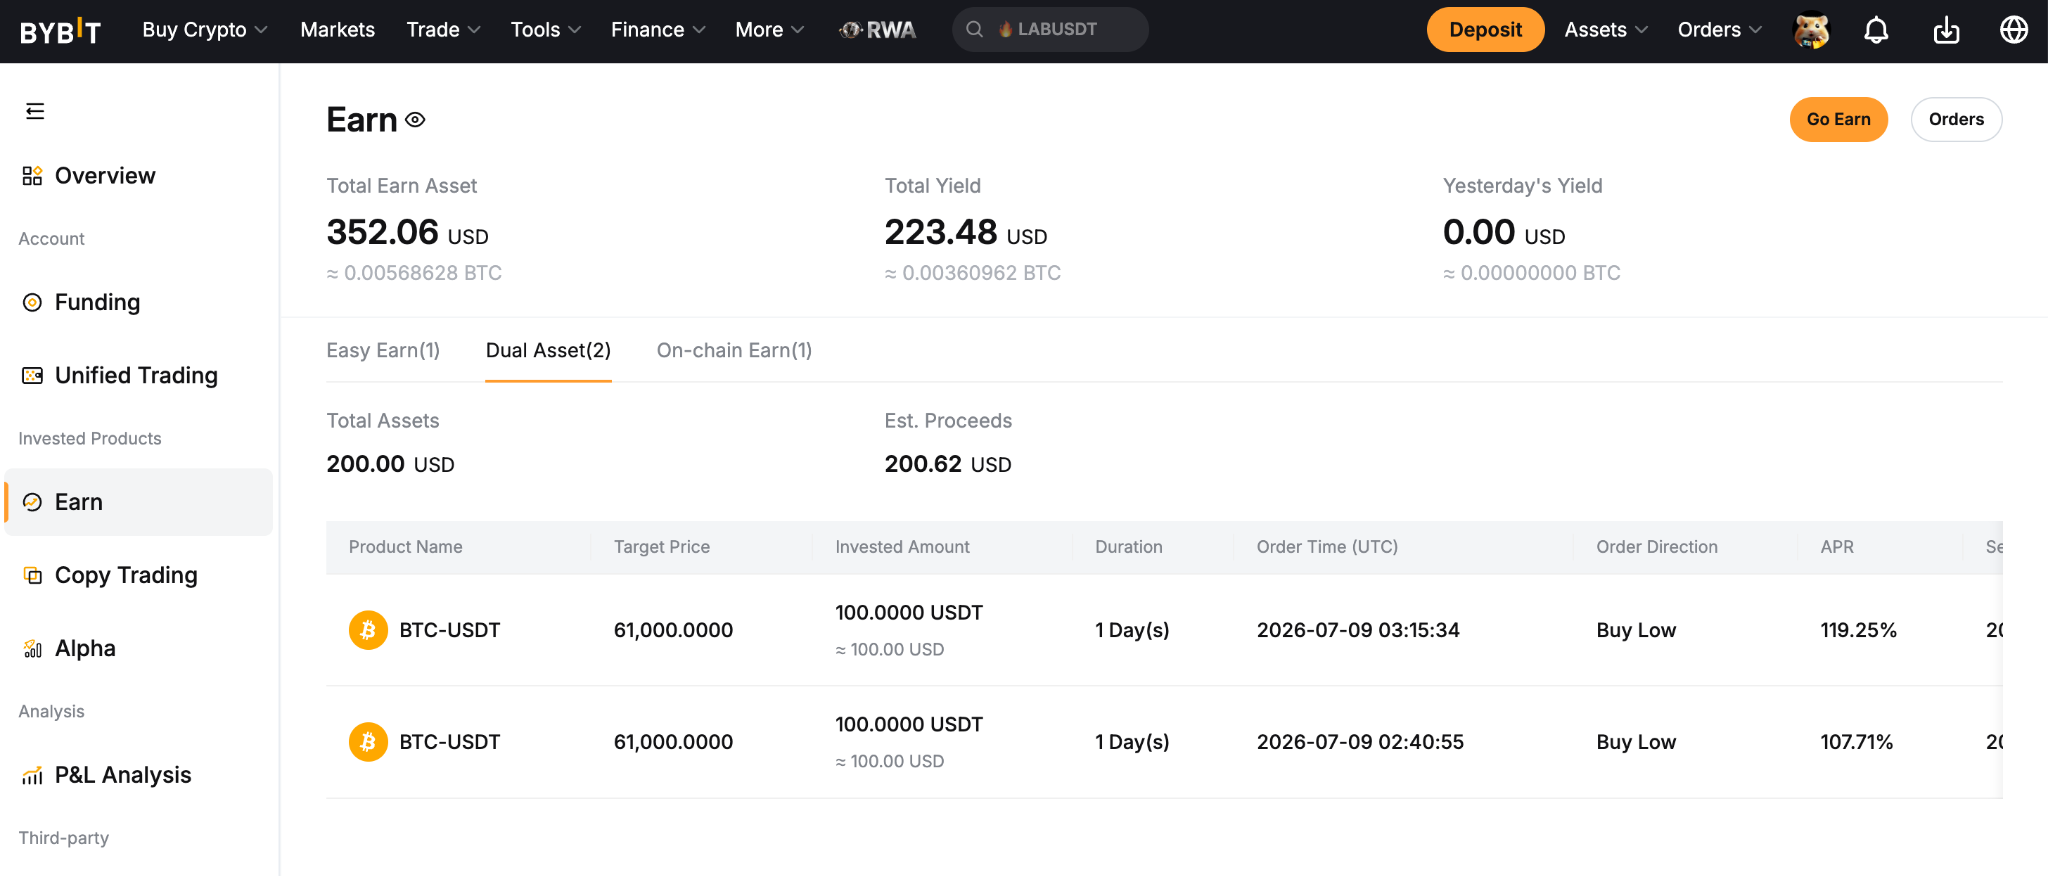This screenshot has width=2048, height=876.
Task: Click the orange Deposit button
Action: tap(1485, 30)
